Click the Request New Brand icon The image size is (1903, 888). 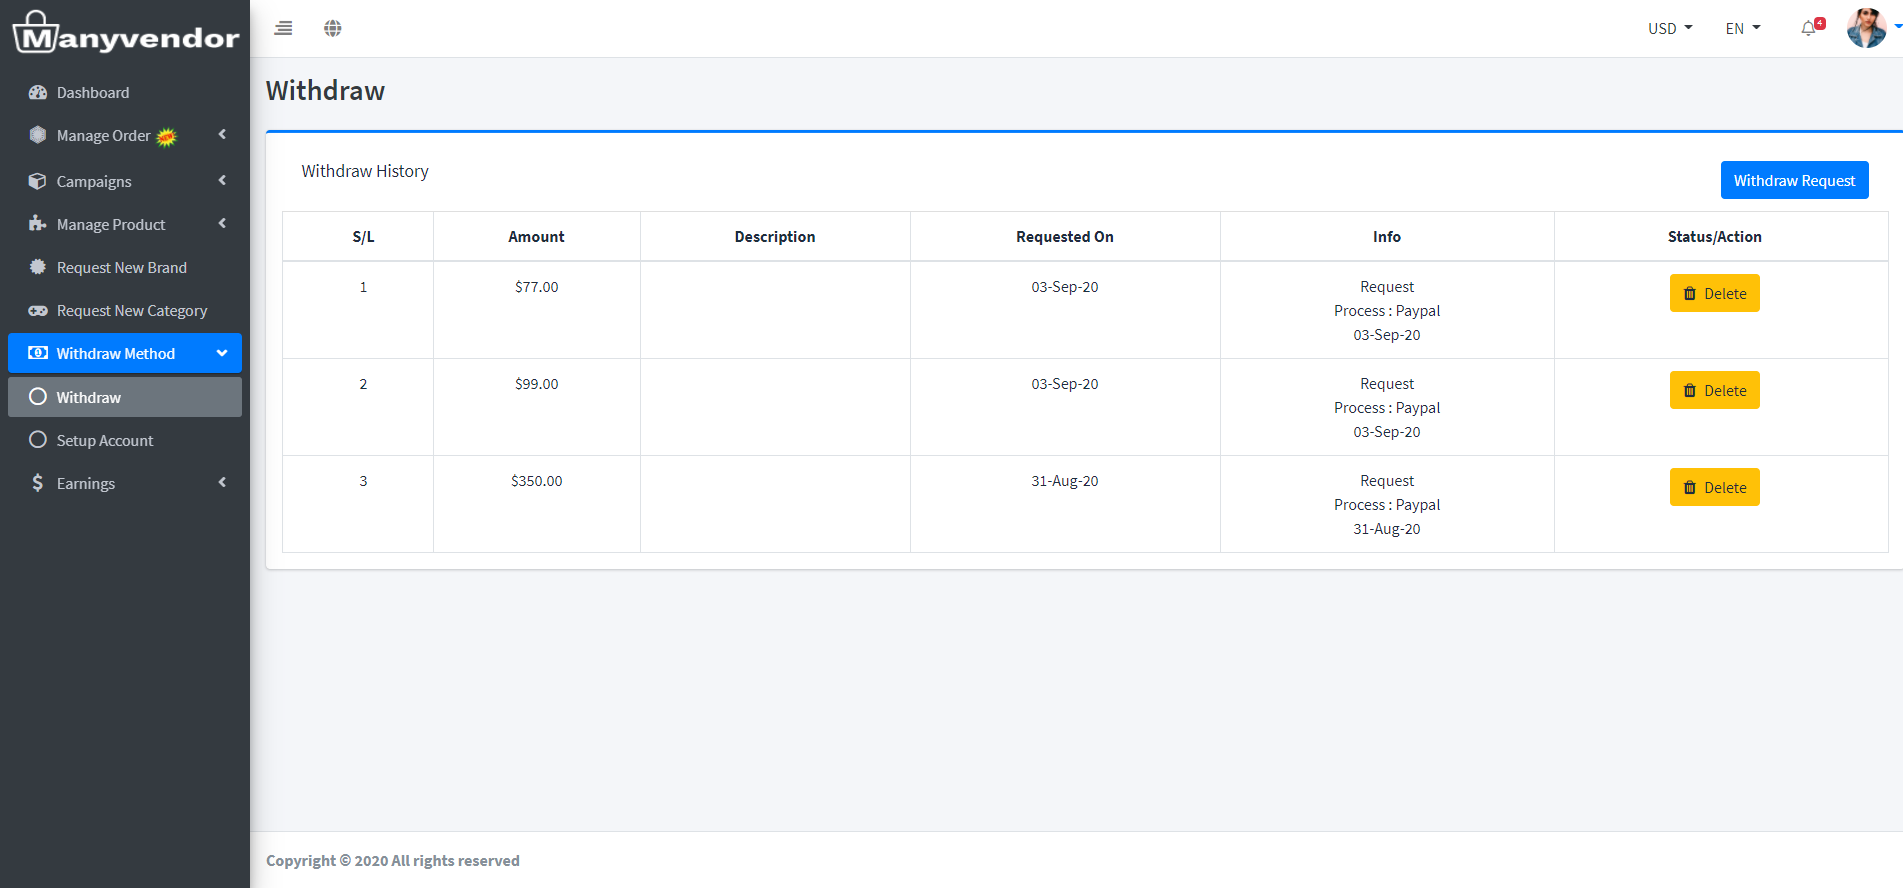[x=38, y=267]
